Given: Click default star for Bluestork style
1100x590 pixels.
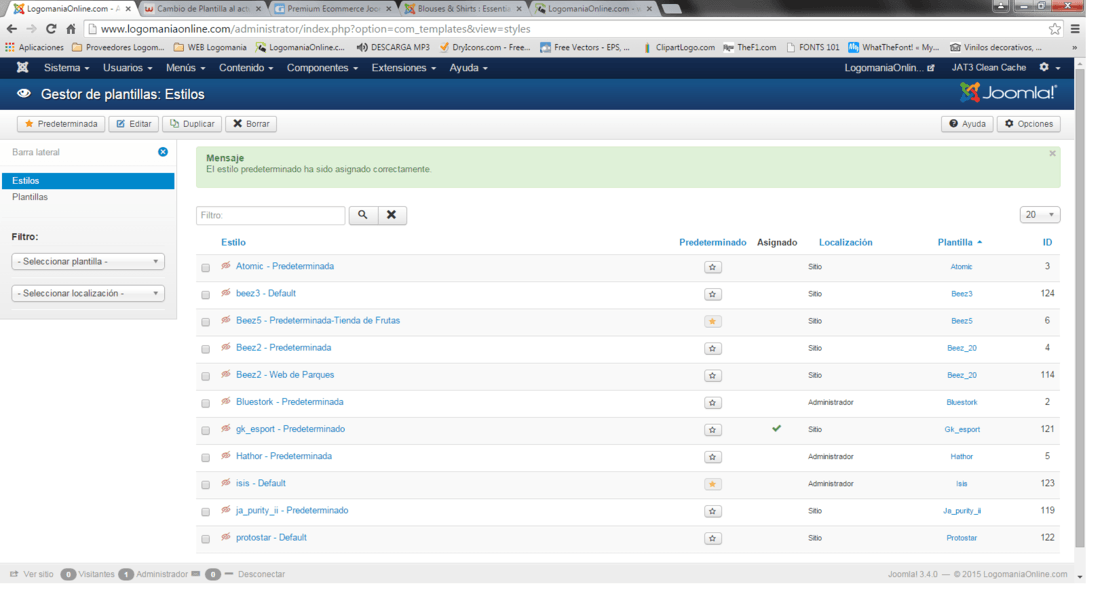Looking at the screenshot, I should 712,403.
